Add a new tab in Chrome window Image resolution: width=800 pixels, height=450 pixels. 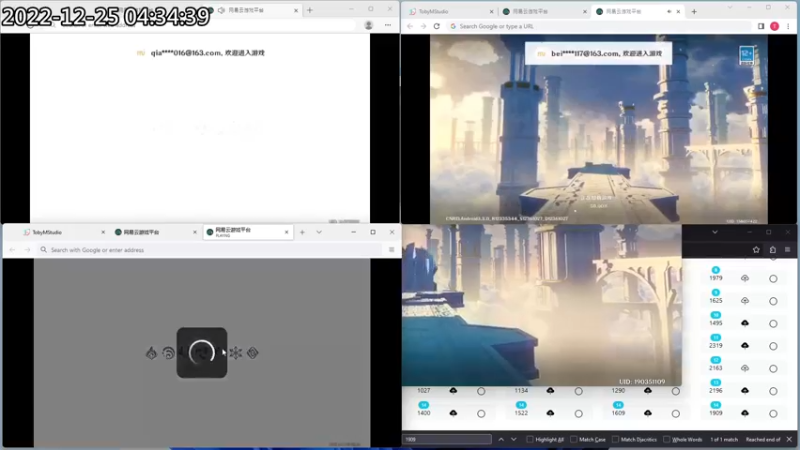[694, 11]
